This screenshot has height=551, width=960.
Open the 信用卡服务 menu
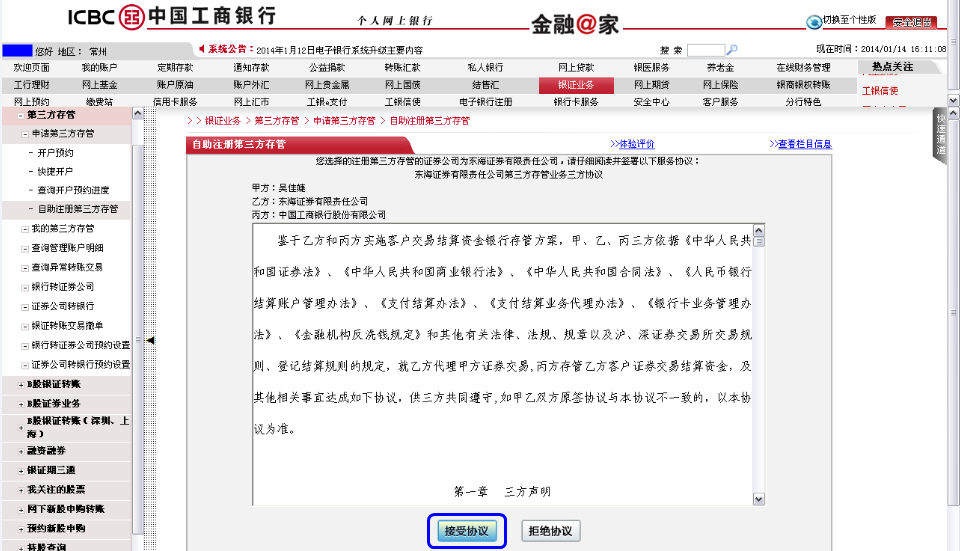[175, 102]
